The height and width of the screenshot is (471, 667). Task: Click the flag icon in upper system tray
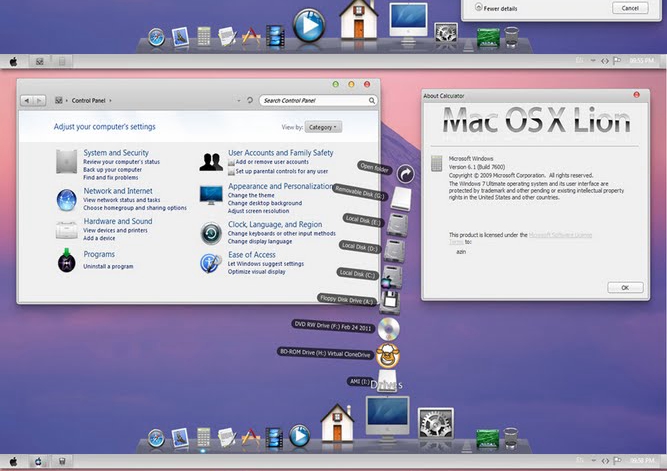point(617,61)
